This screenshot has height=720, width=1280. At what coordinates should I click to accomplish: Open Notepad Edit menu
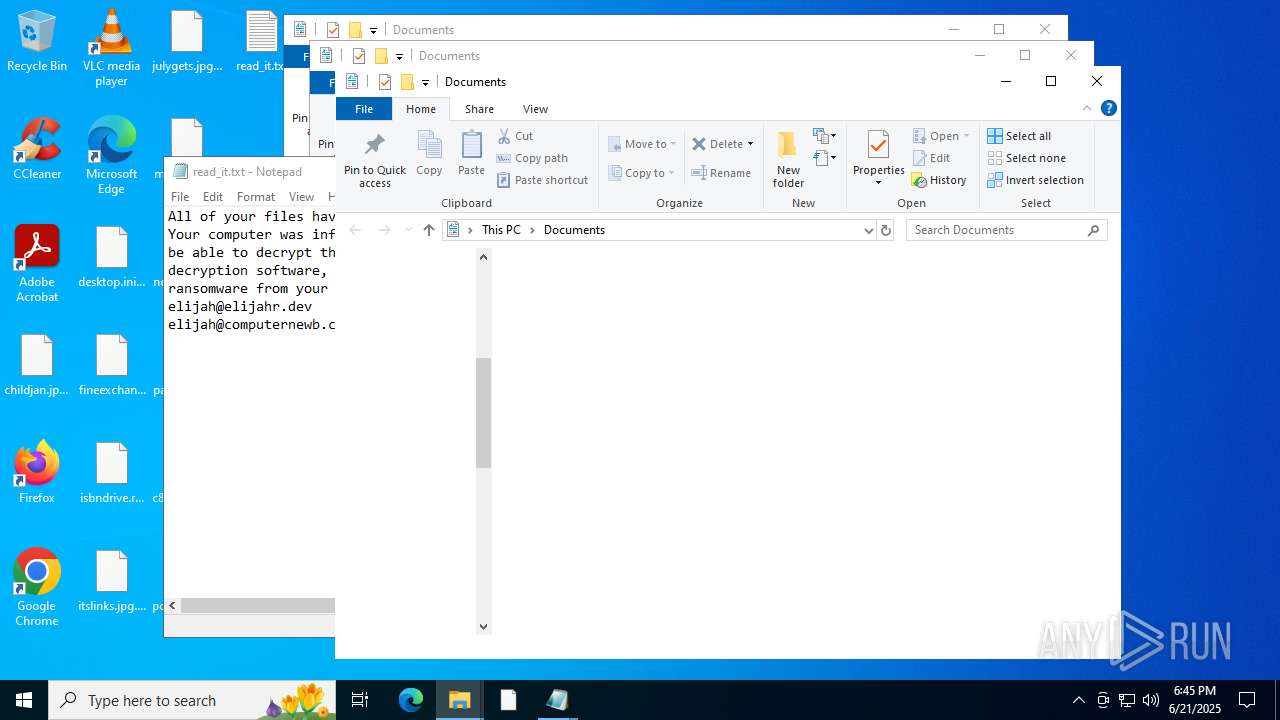[213, 197]
